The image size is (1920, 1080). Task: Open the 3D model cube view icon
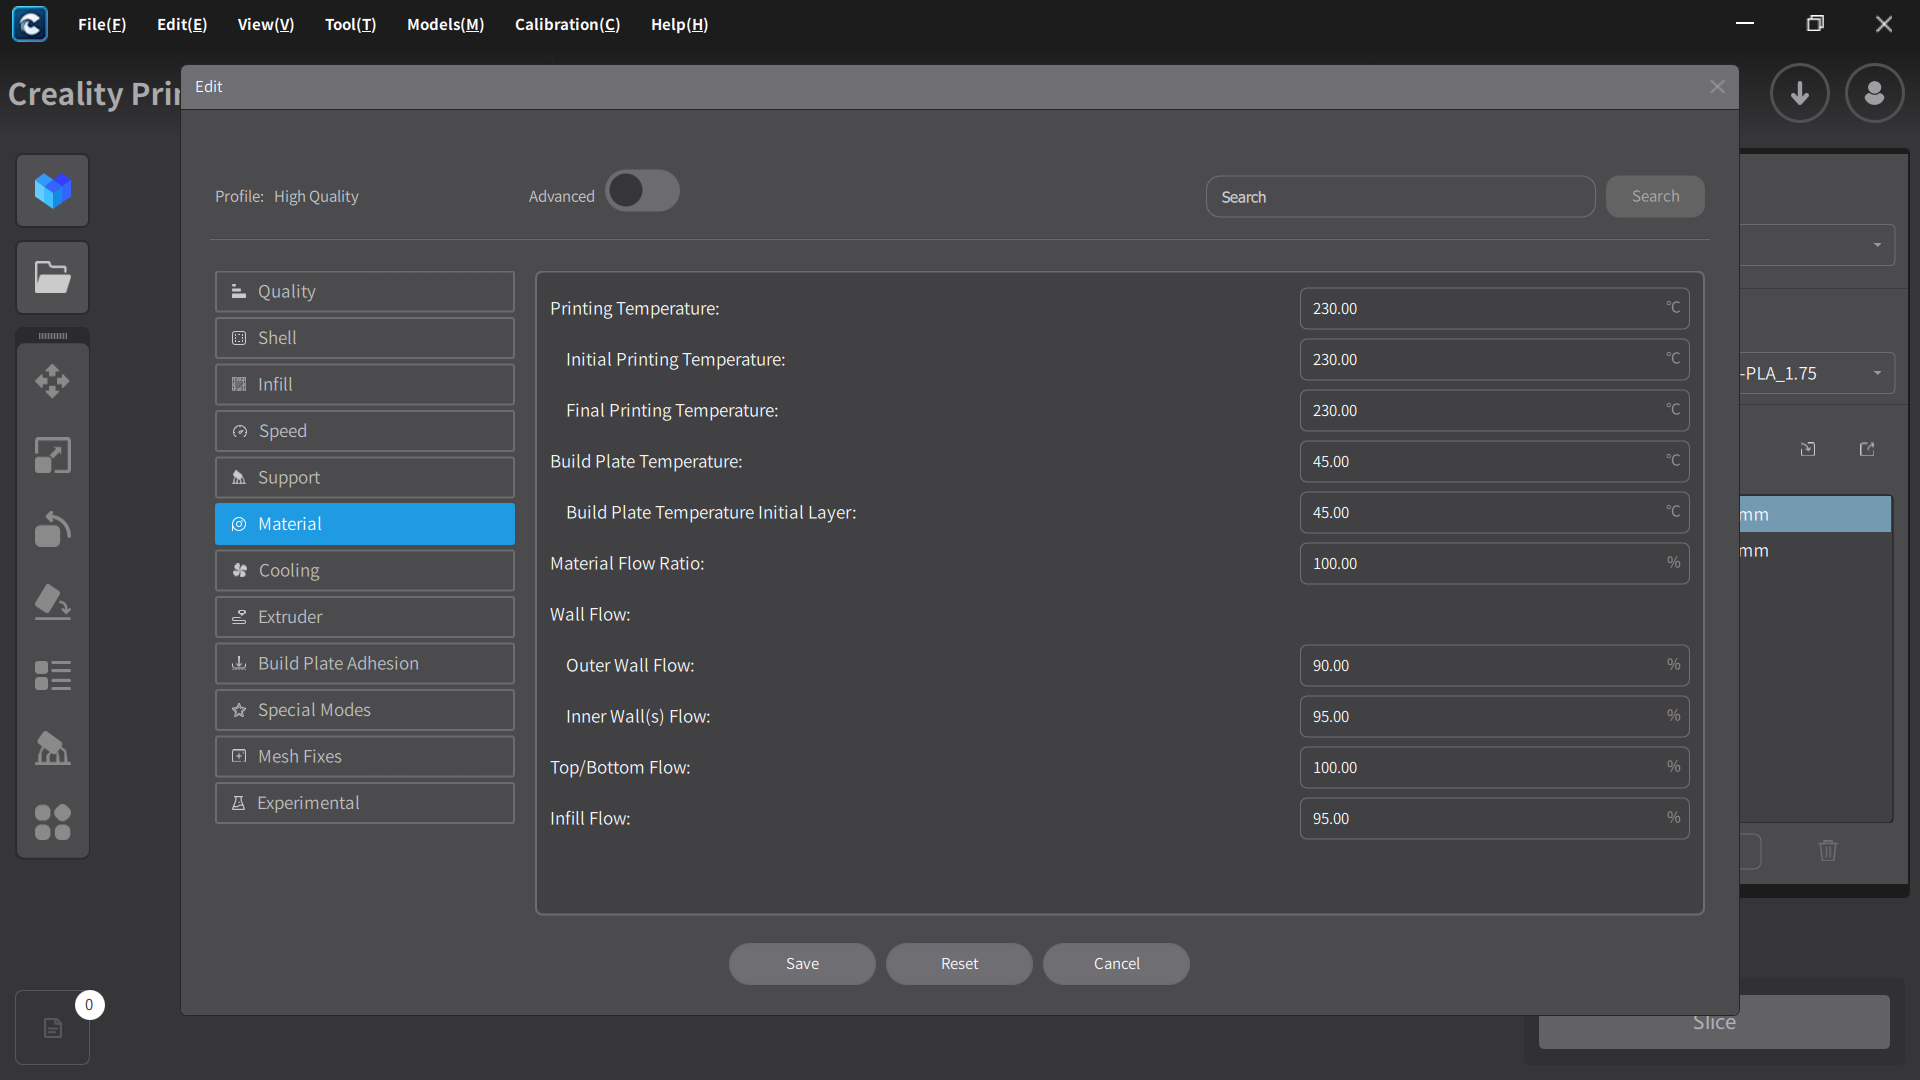53,190
